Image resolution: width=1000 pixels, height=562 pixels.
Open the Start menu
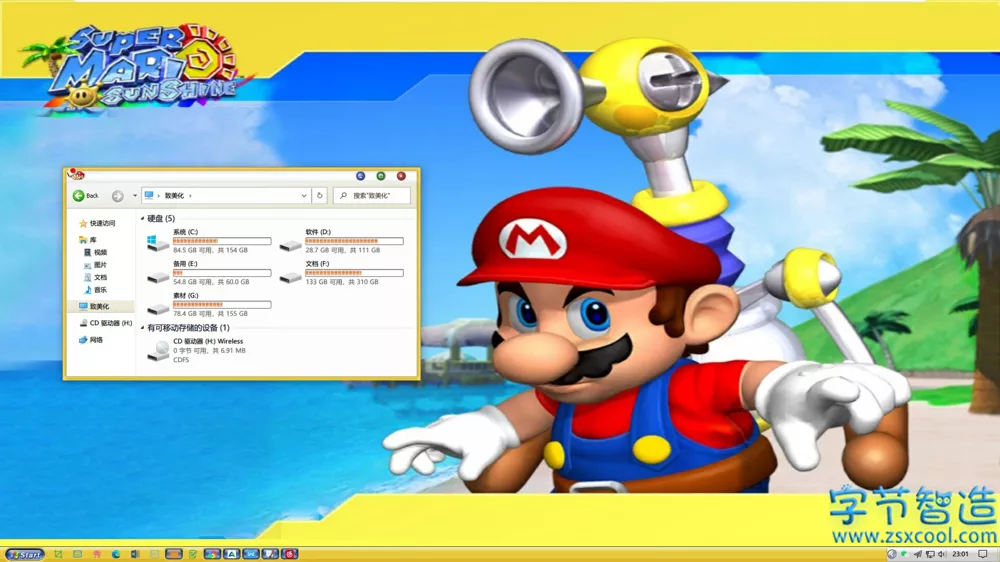[x=25, y=554]
